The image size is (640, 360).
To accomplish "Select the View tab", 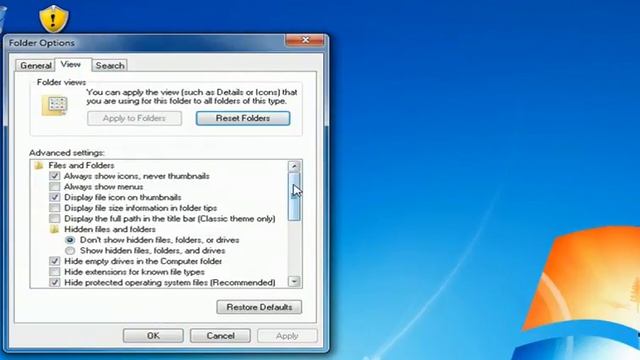I will pyautogui.click(x=73, y=64).
